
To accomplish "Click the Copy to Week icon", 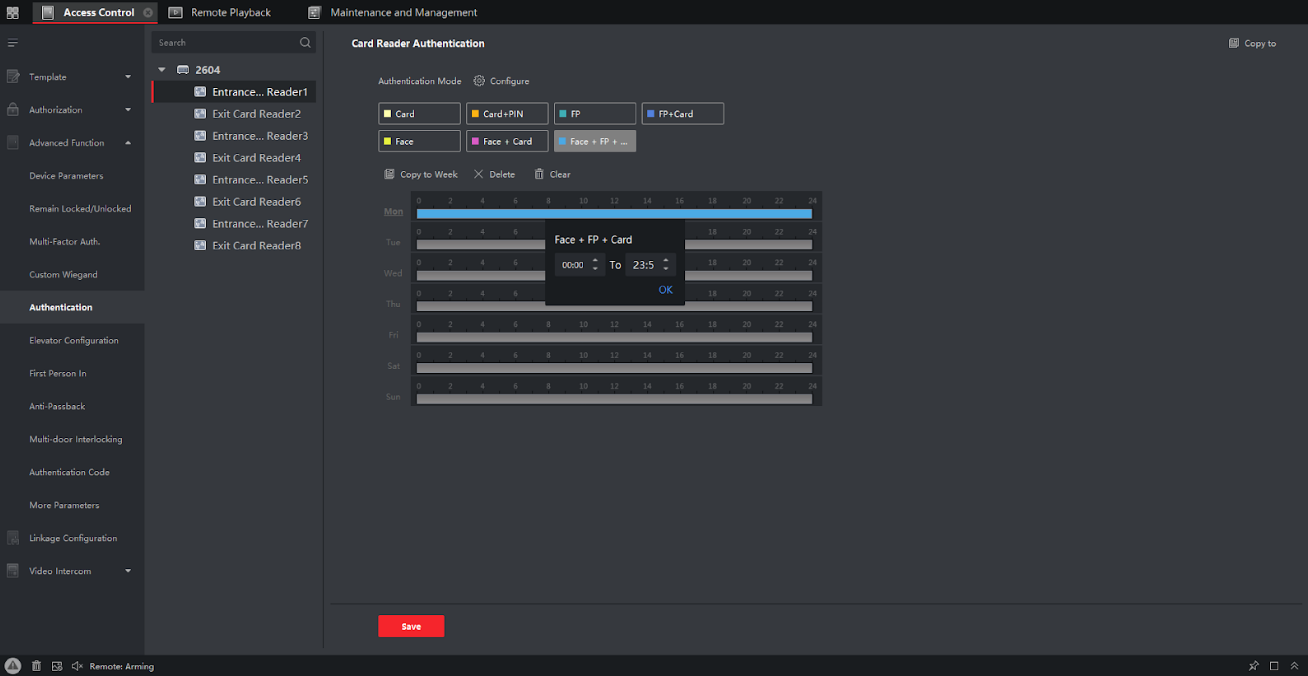I will 389,174.
